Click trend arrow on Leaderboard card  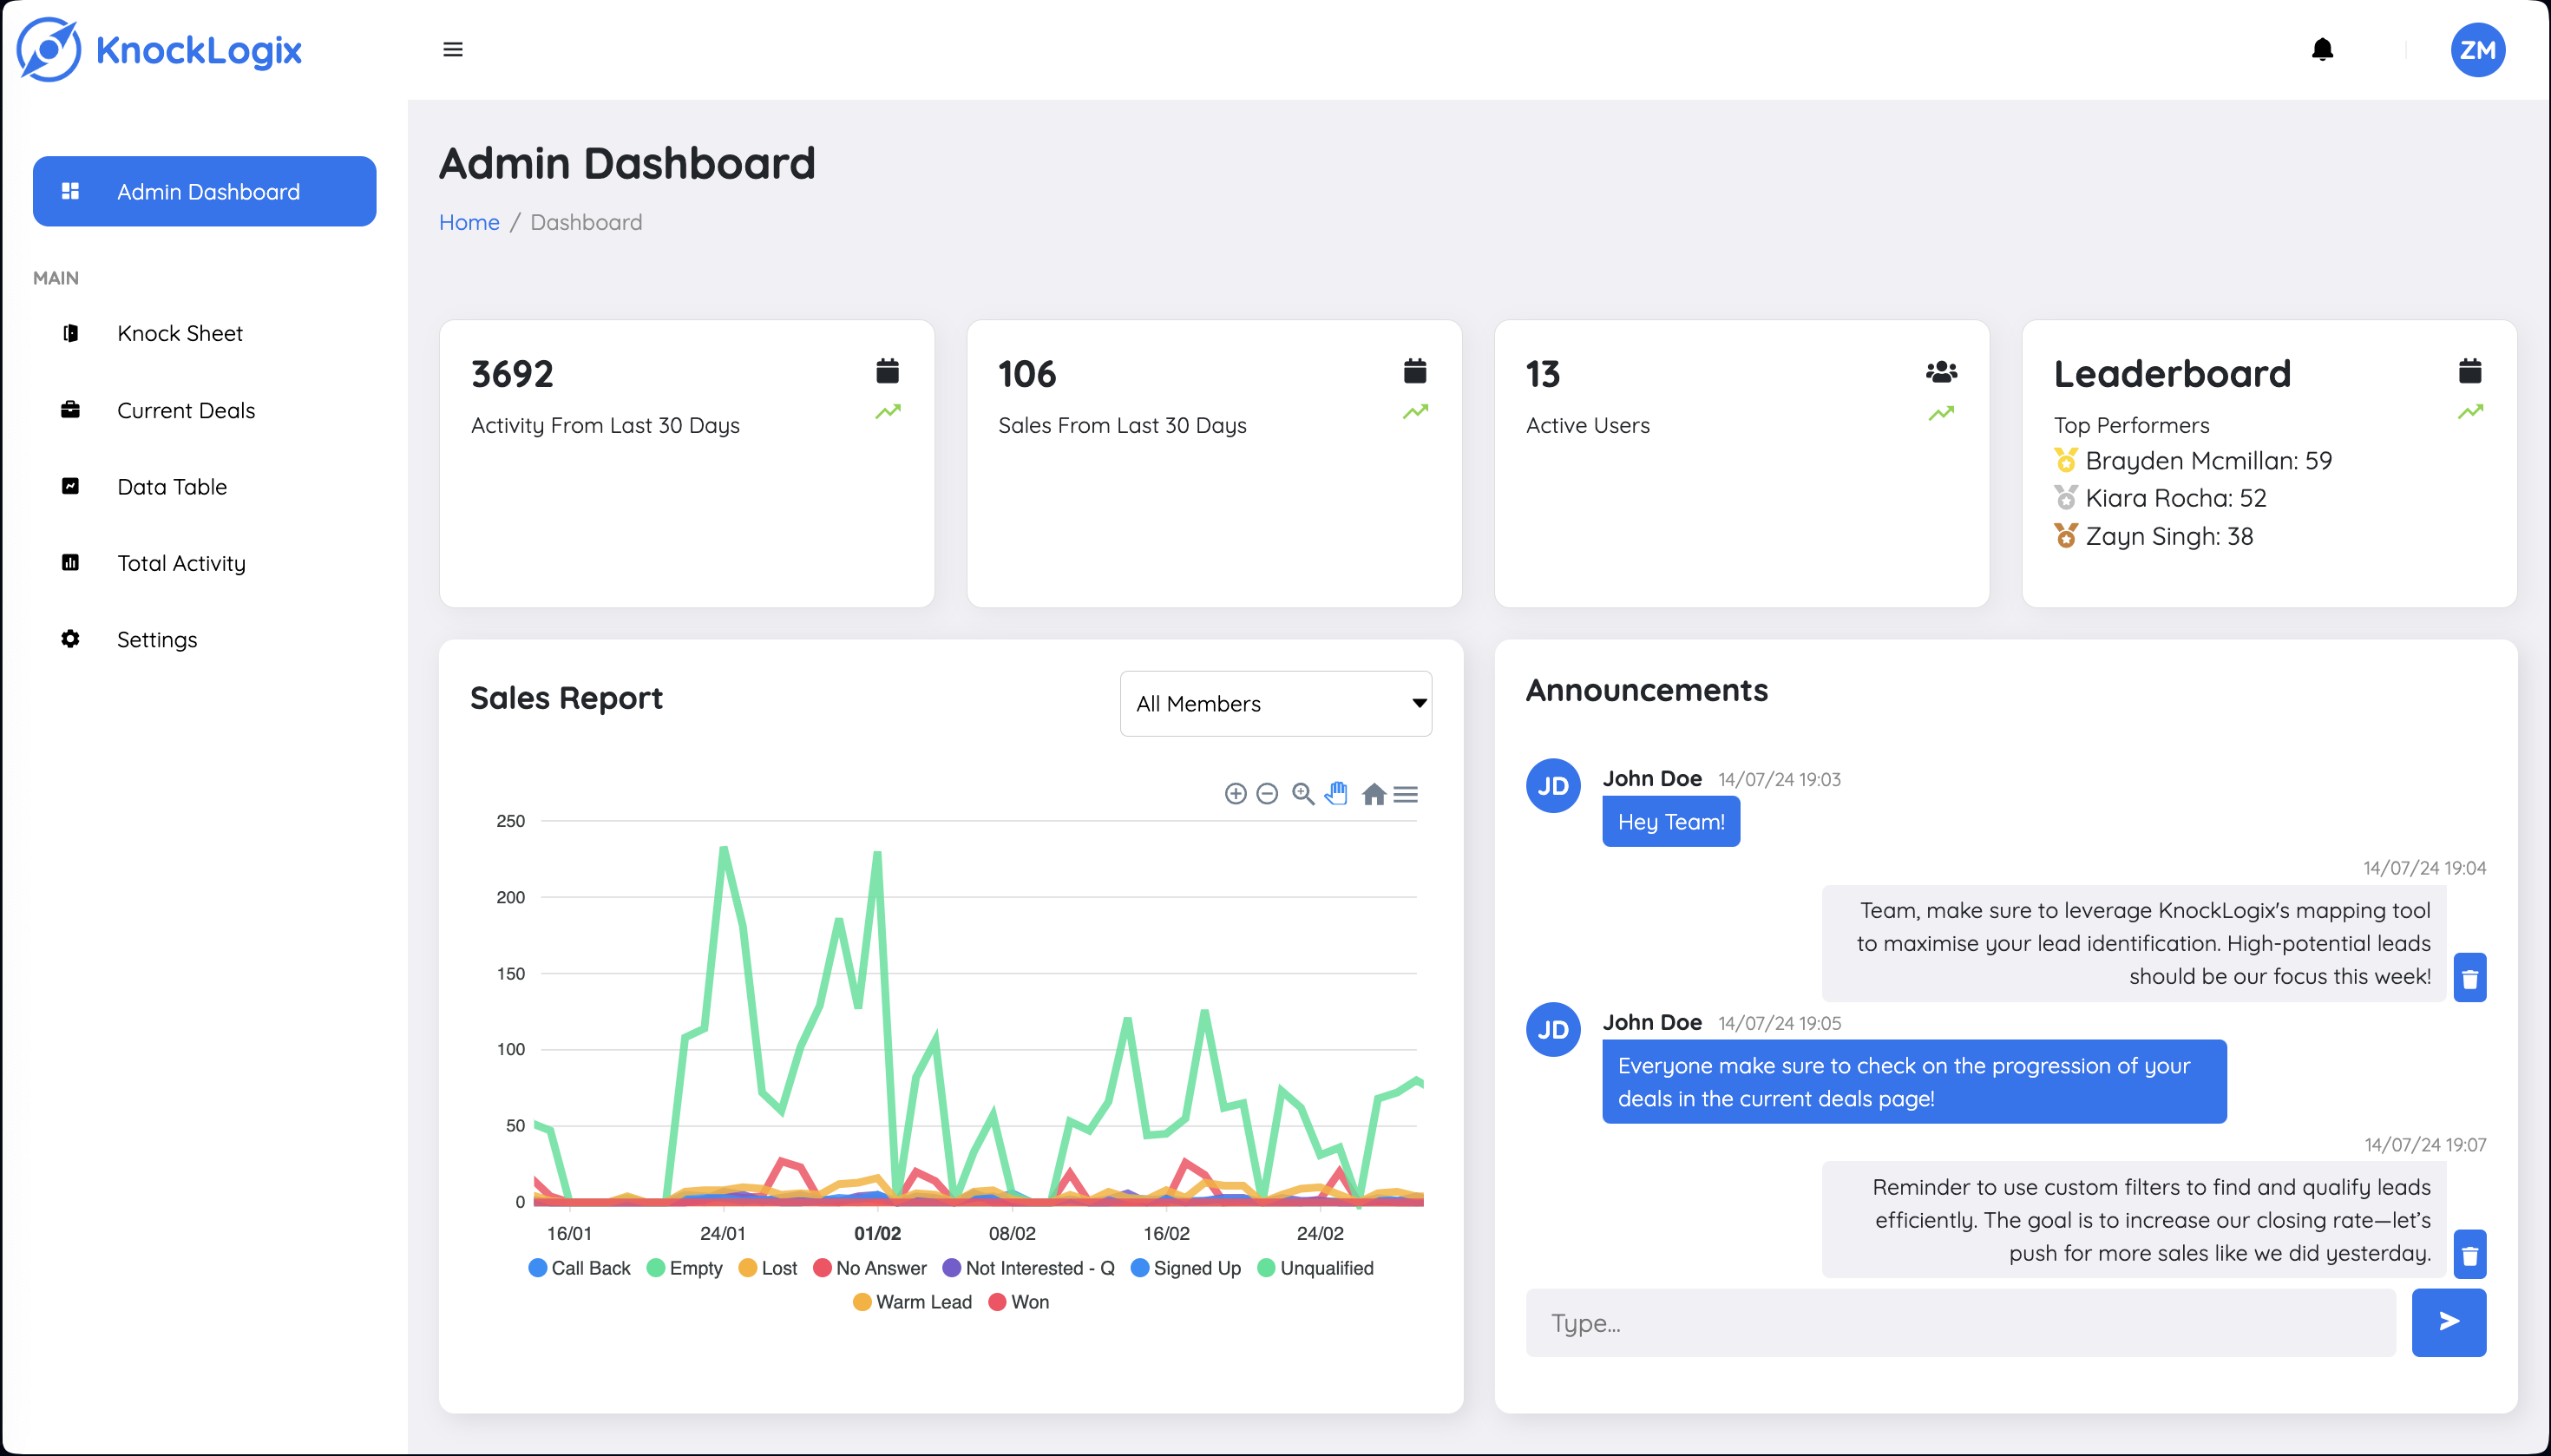click(x=2471, y=411)
